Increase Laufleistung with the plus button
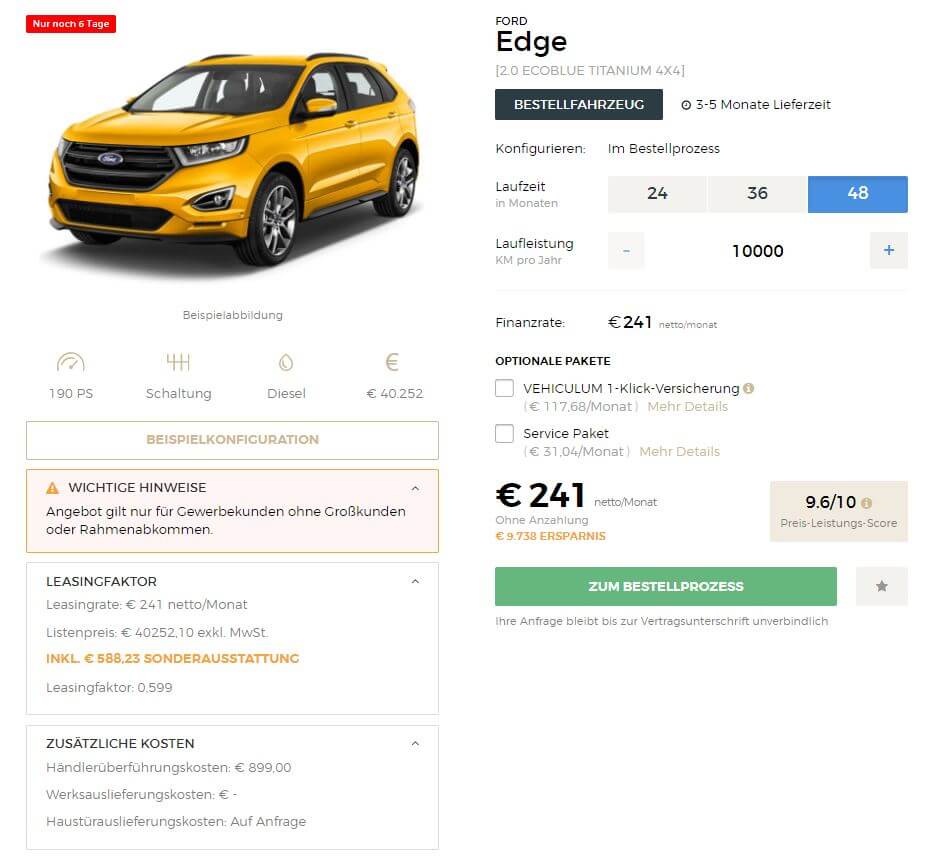Screen dimensions: 928x860 coord(888,250)
